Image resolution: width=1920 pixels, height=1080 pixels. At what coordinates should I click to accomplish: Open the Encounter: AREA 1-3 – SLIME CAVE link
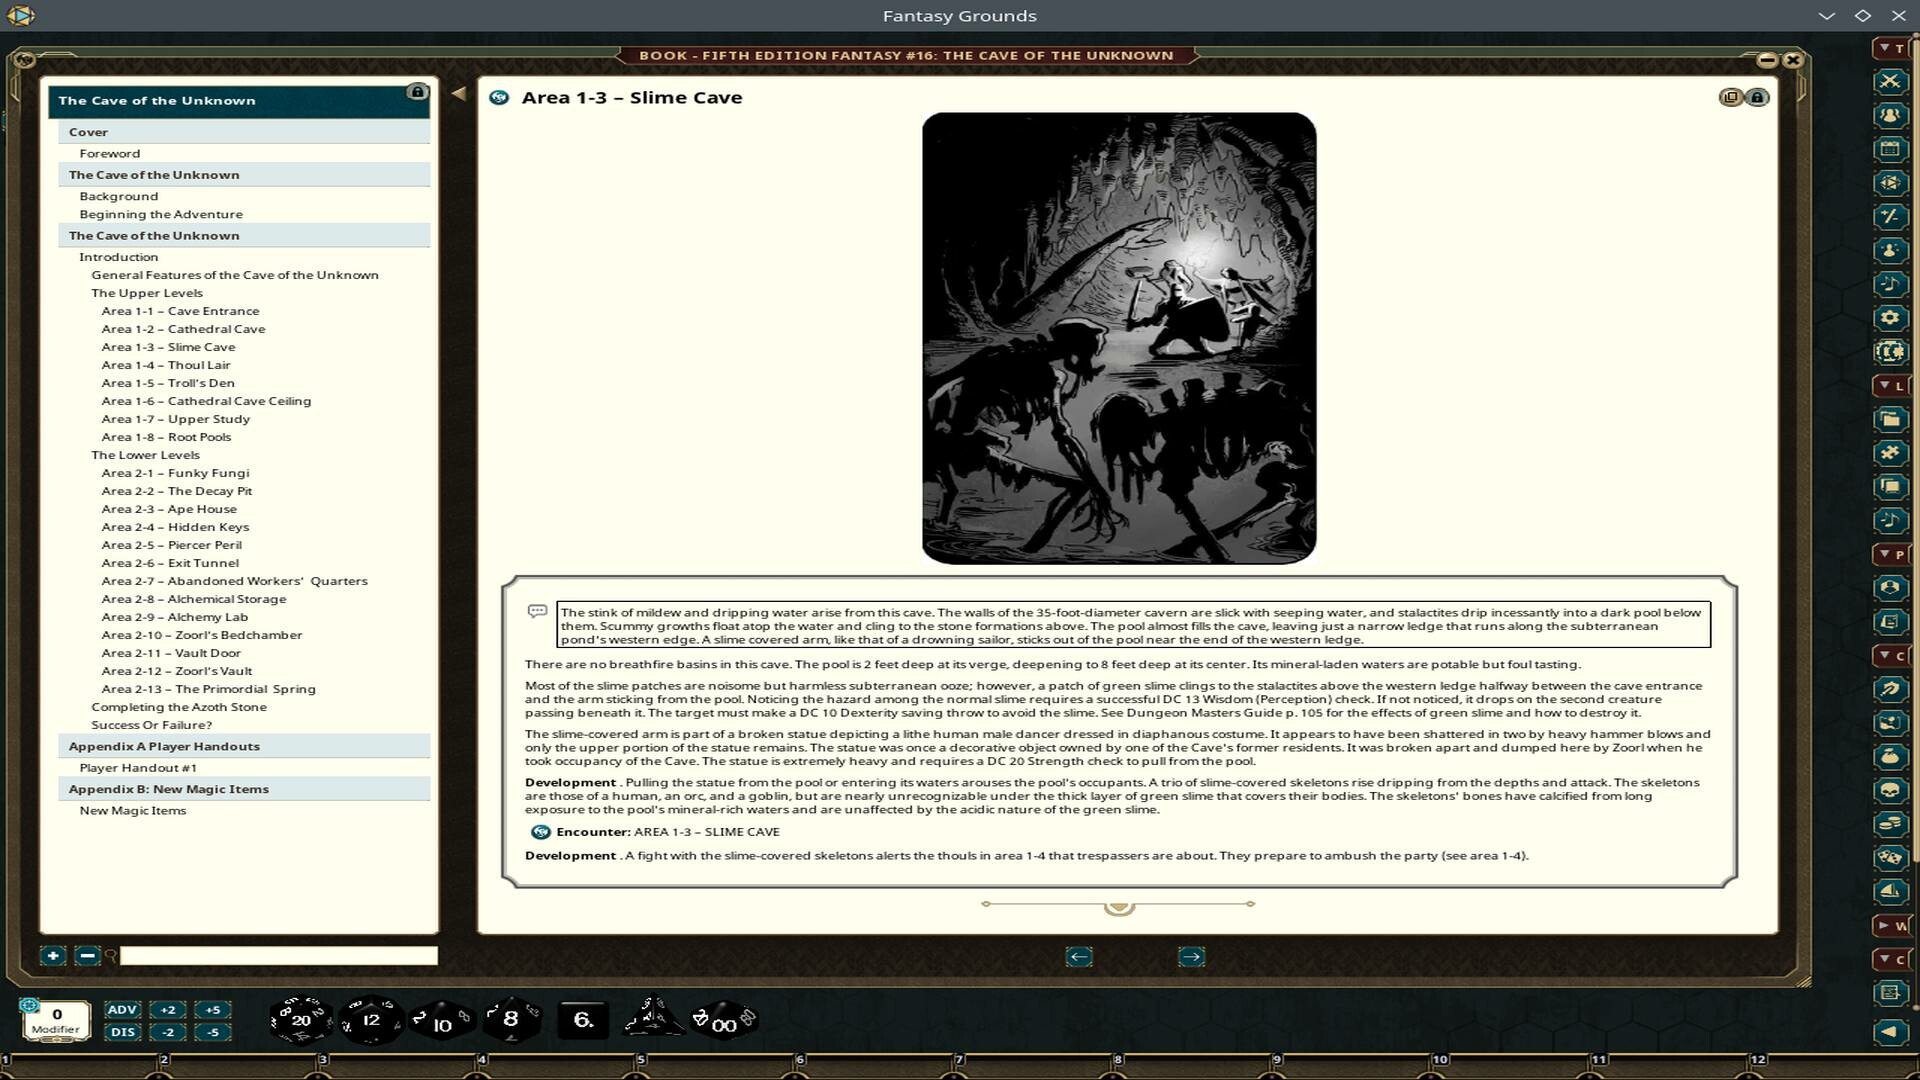coord(660,831)
